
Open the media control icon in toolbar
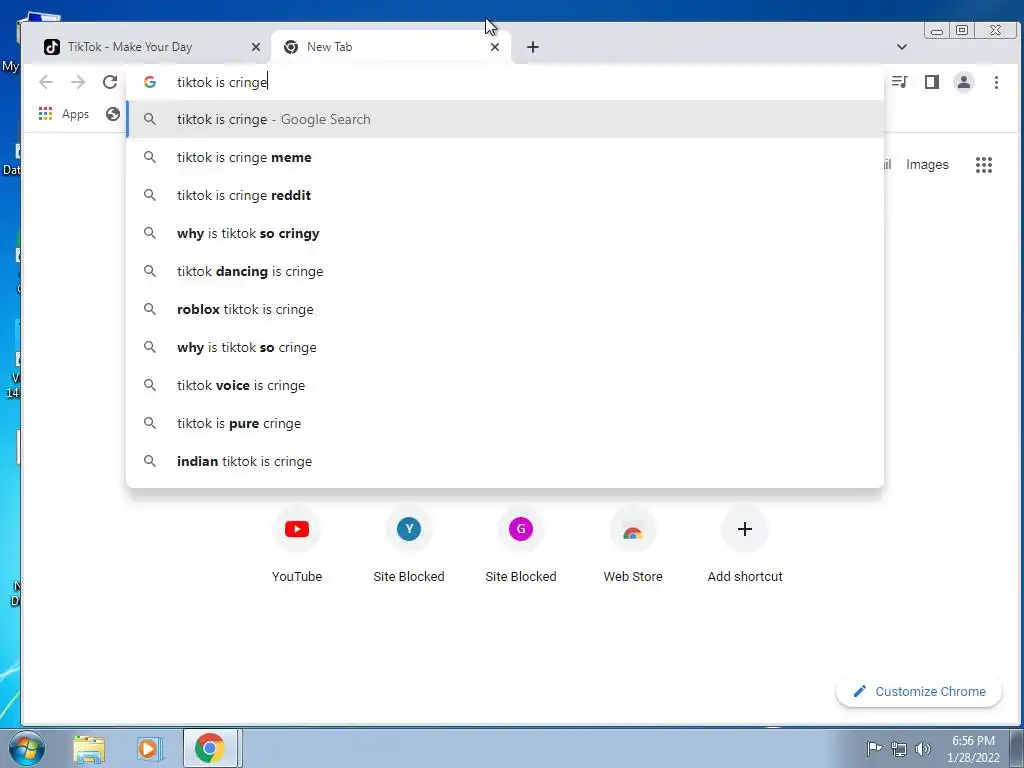pos(900,82)
